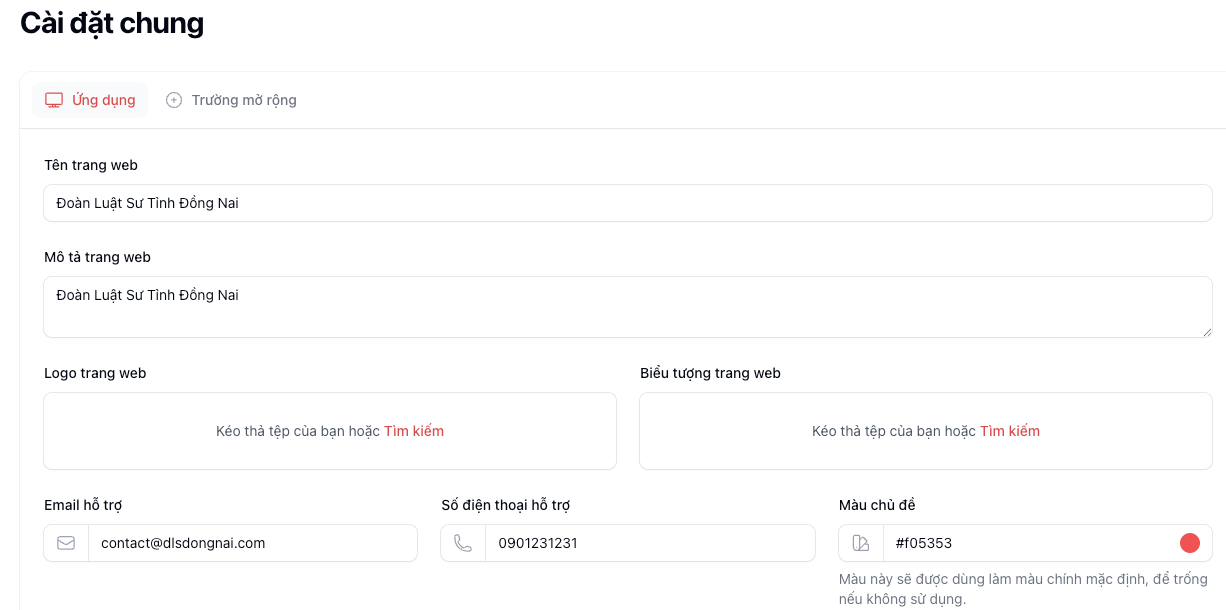
Task: Click the resize handle of description textarea
Action: (1206, 331)
